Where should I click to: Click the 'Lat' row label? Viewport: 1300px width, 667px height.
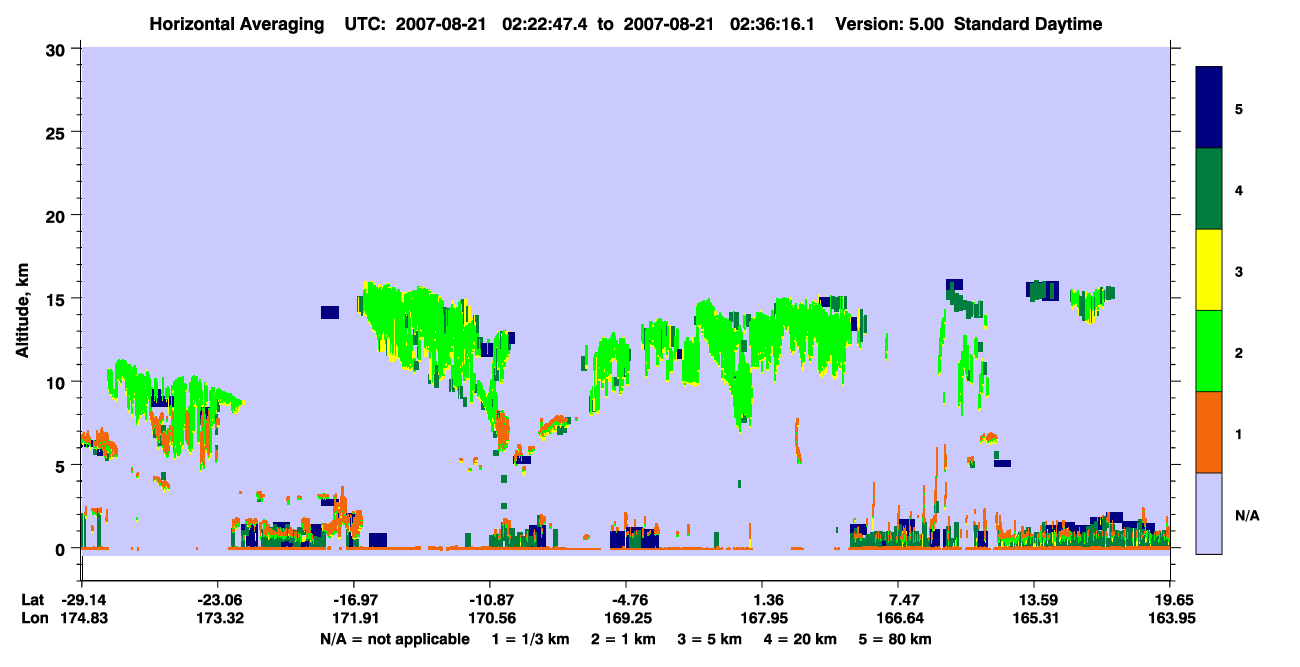[x=33, y=600]
